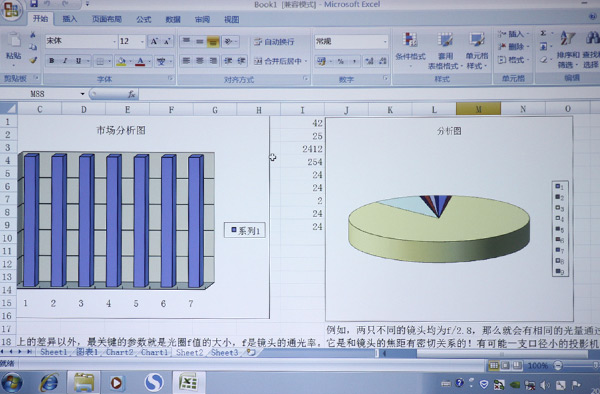Open Internet Explorer from the taskbar
This screenshot has height=394, width=600.
(x=49, y=382)
